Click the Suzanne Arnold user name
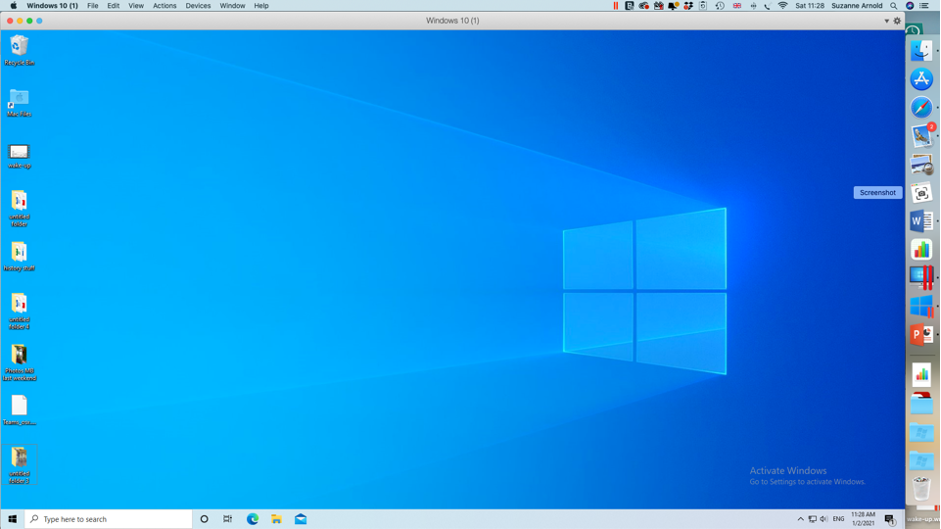The width and height of the screenshot is (941, 529). click(856, 5)
